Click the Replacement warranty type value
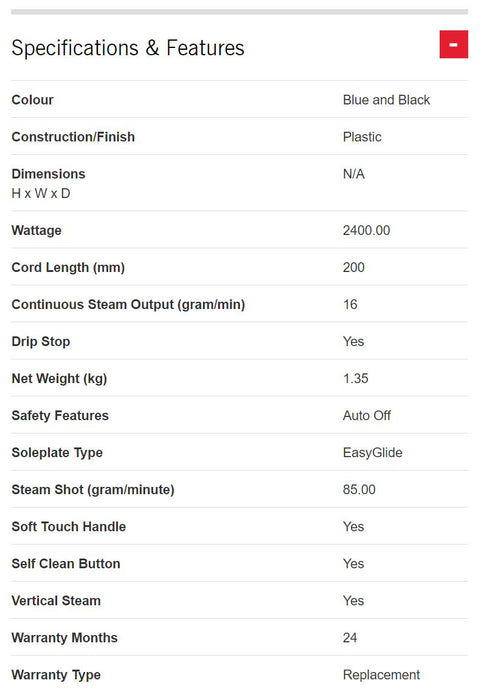Screen dimensions: 492x700 point(381,675)
